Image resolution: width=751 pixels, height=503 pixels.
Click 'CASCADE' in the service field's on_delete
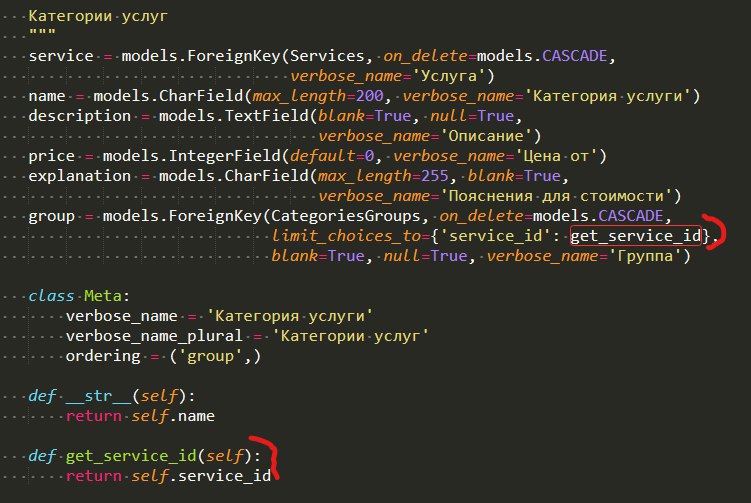pos(575,56)
